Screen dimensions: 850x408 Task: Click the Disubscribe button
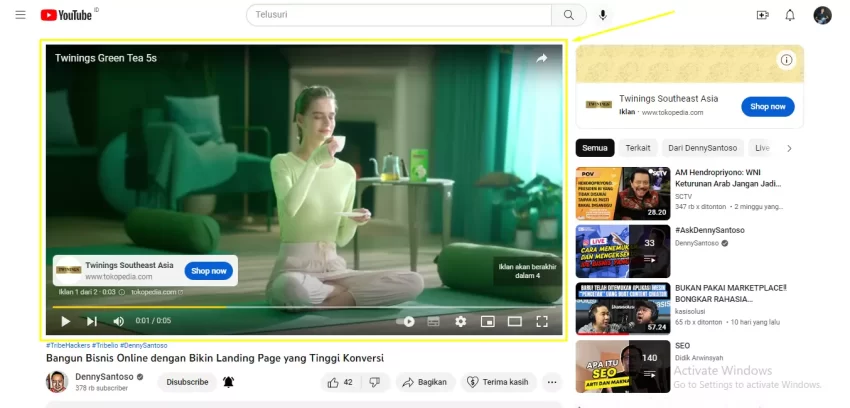pyautogui.click(x=188, y=382)
